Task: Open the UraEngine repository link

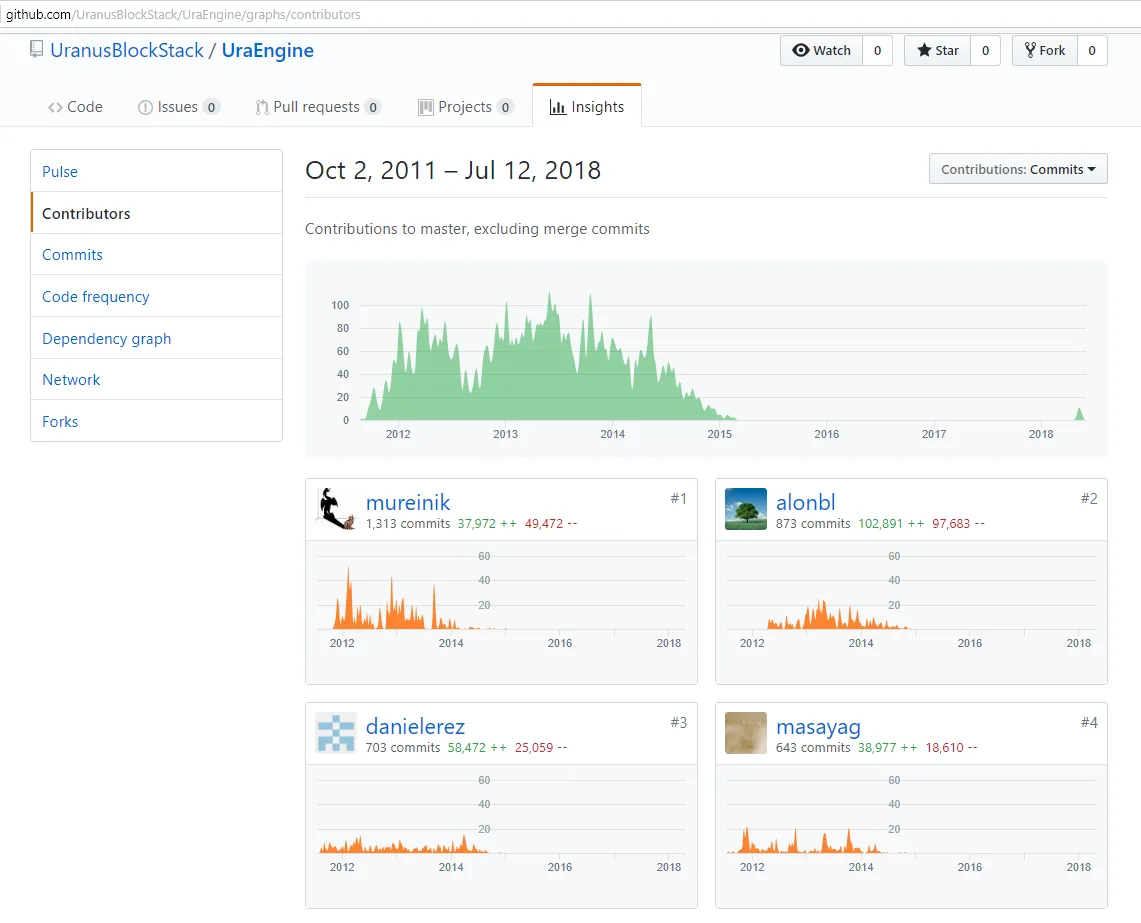Action: coord(268,50)
